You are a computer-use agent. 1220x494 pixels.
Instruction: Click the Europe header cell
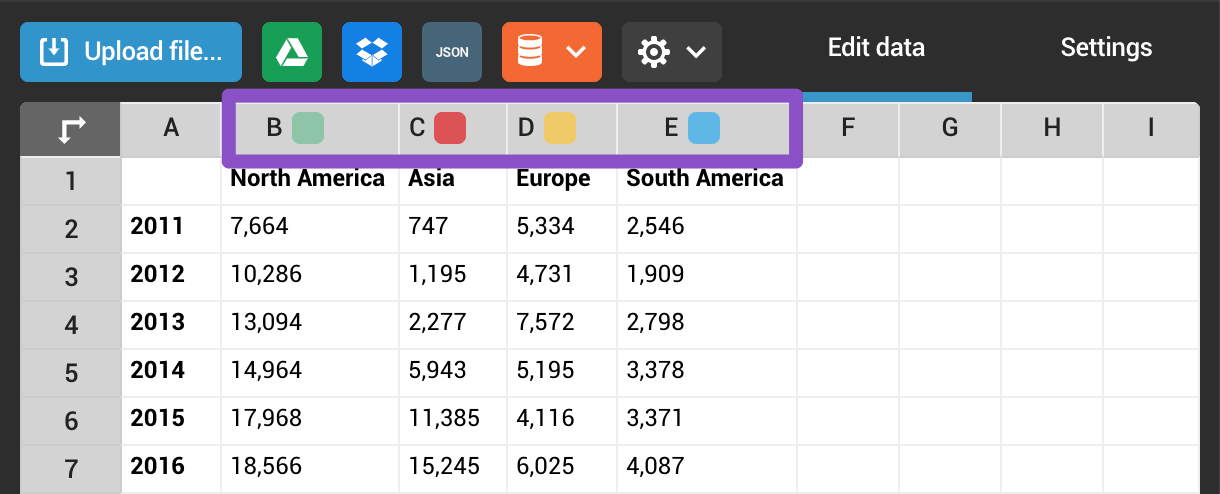pos(562,181)
